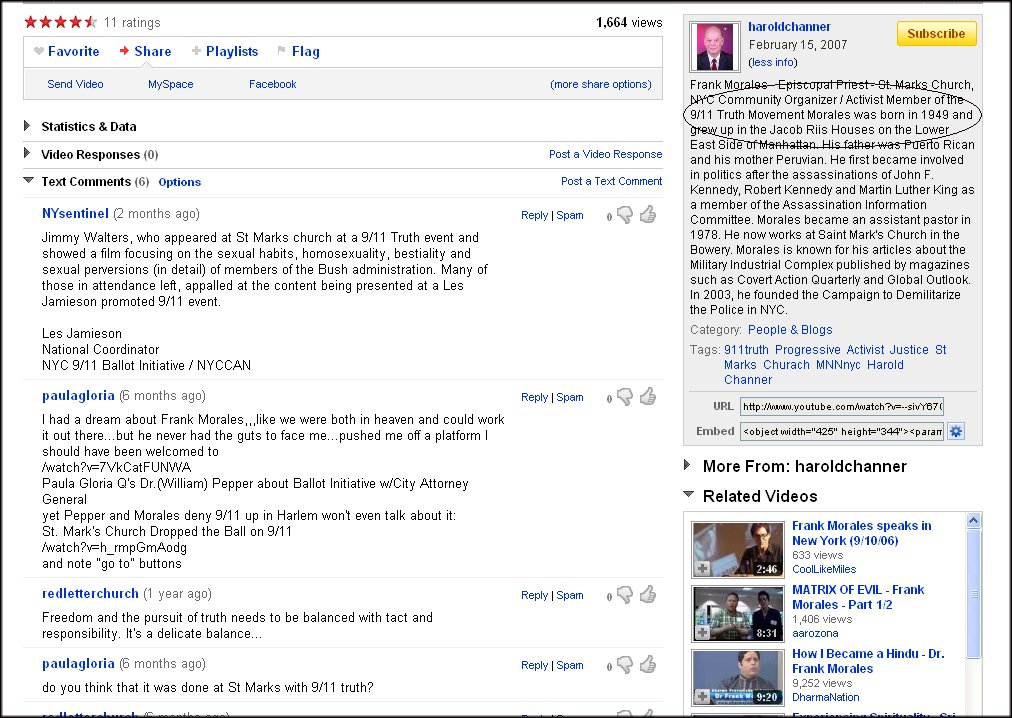
Task: Open (more share options)
Action: tap(601, 84)
